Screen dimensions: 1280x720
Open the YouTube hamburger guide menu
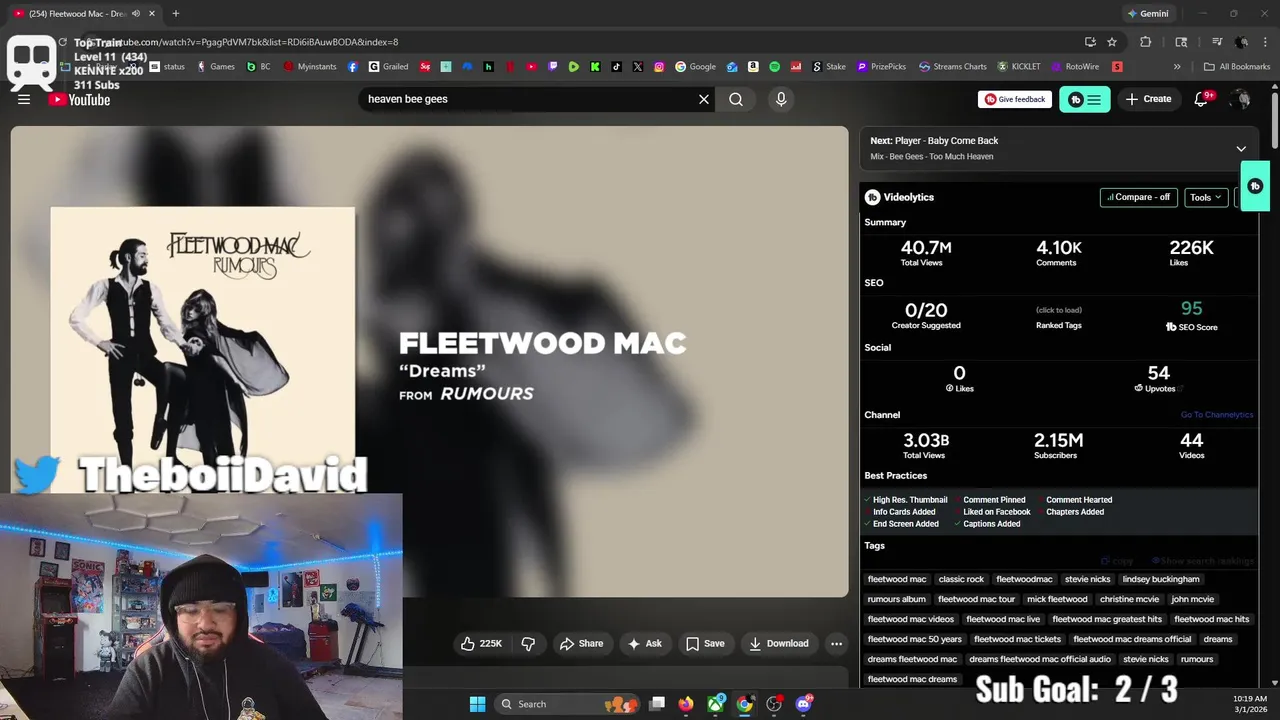(24, 99)
